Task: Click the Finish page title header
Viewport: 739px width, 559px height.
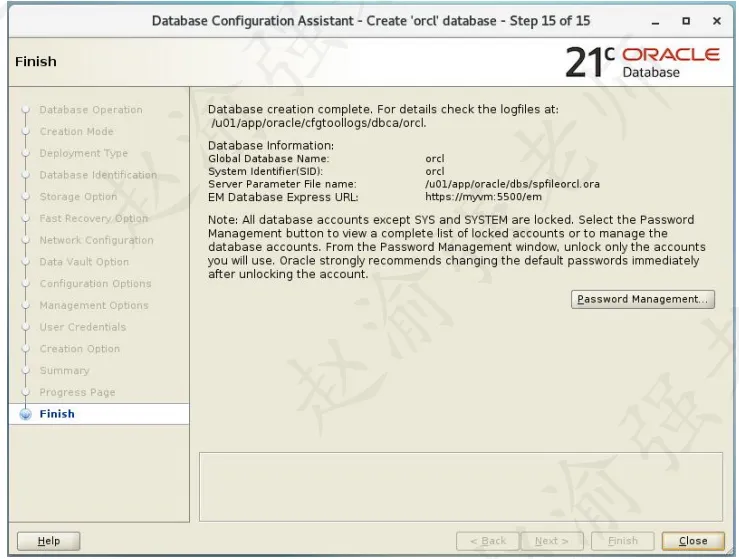Action: pos(36,62)
